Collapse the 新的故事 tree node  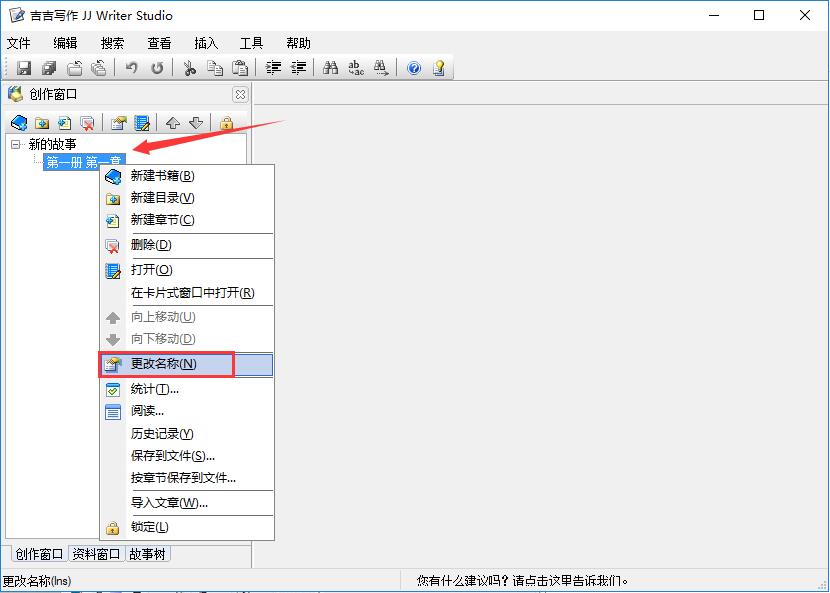(14, 143)
